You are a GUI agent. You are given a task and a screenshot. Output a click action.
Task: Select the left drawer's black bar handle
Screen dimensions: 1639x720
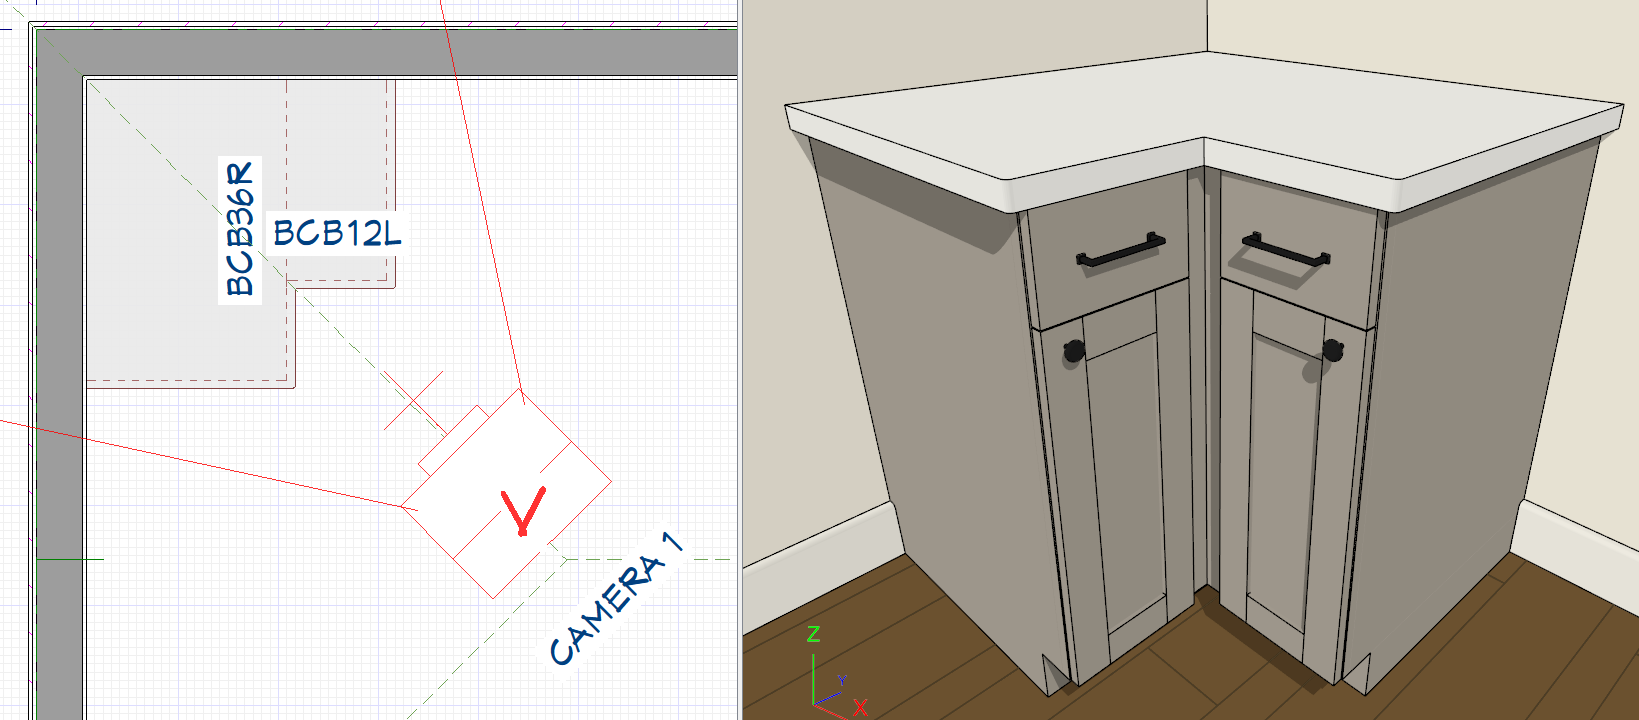click(1120, 251)
